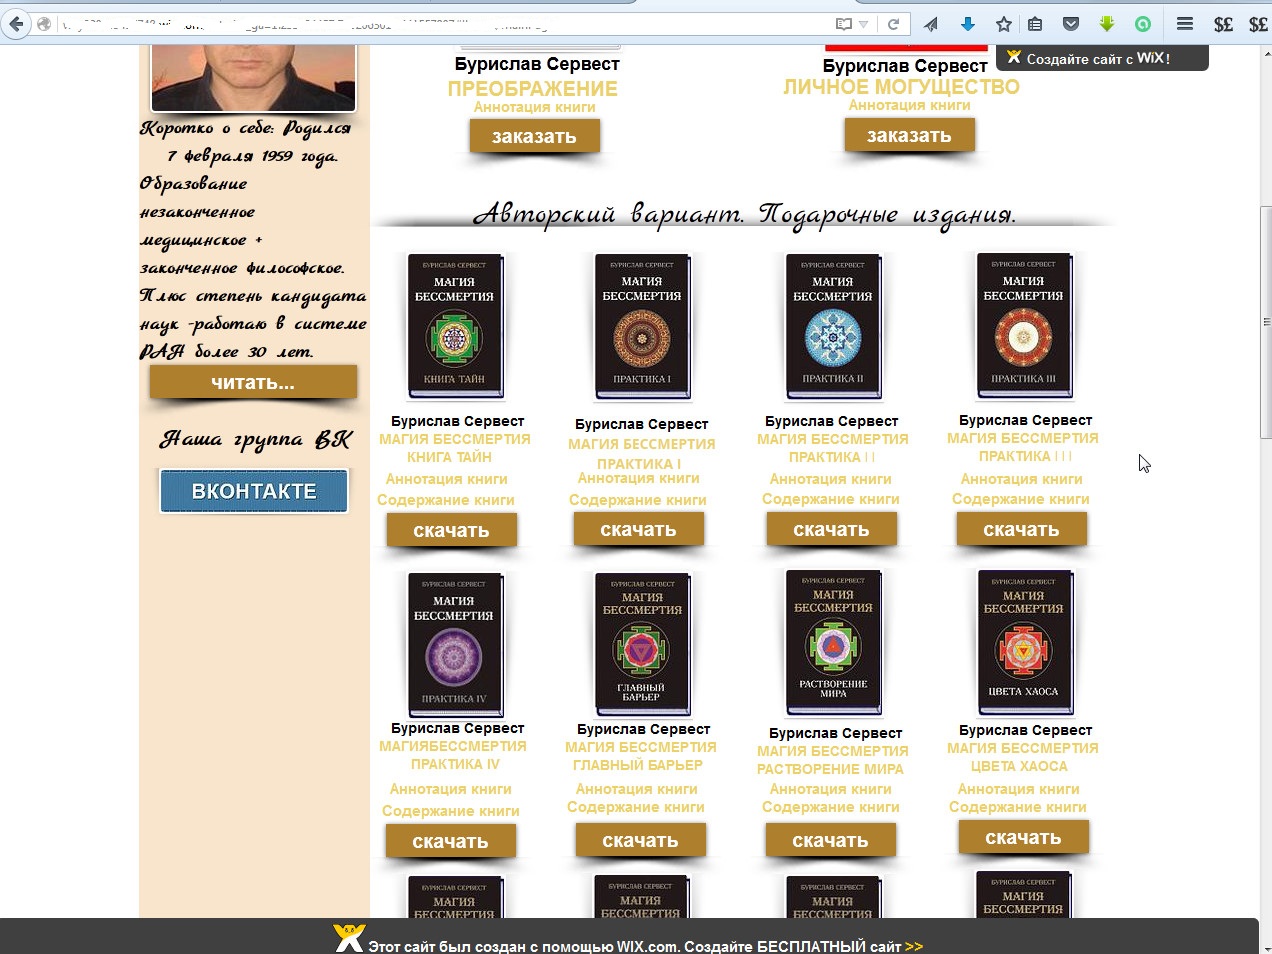
Task: Click the КНИГА ТАЙН book cover
Action: coord(455,326)
